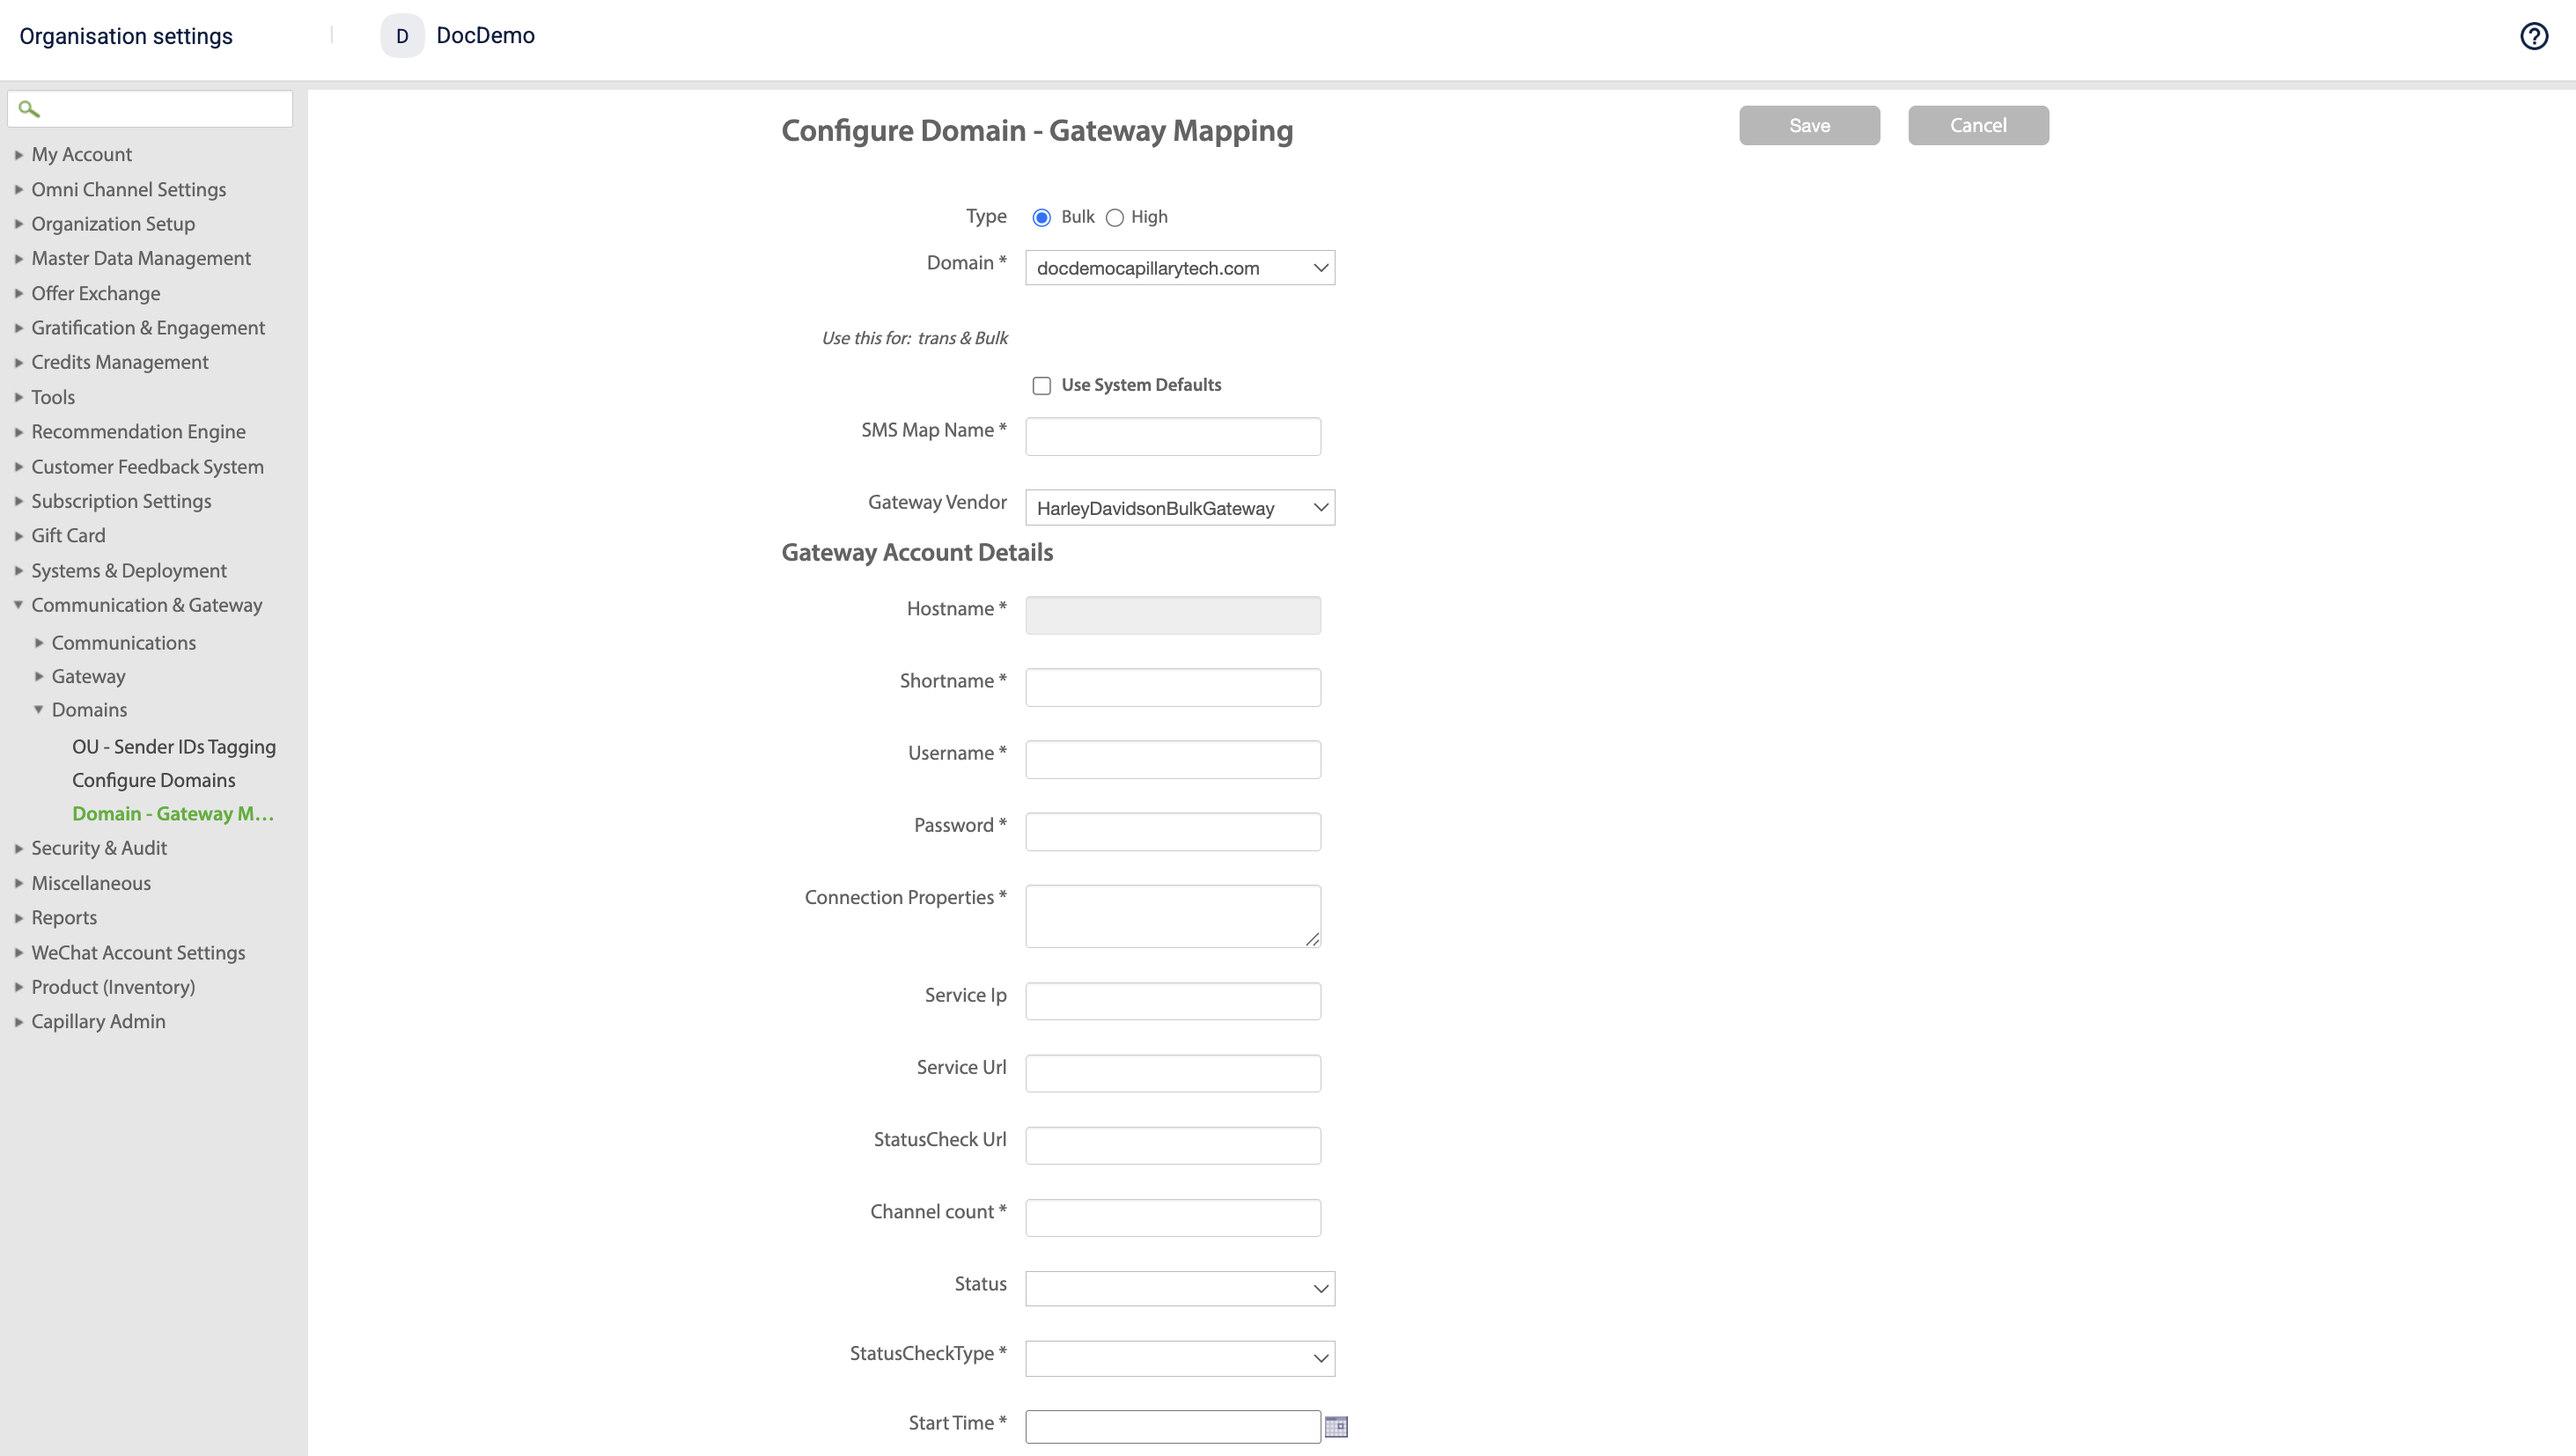2576x1456 pixels.
Task: Expand the Gateway submenu arrow
Action: pos(38,676)
